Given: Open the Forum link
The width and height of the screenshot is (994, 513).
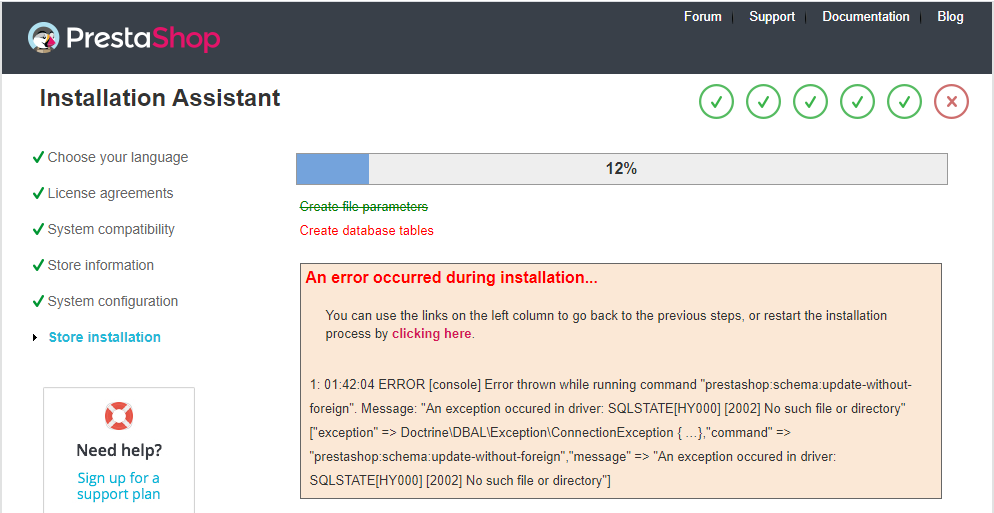Looking at the screenshot, I should tap(702, 16).
